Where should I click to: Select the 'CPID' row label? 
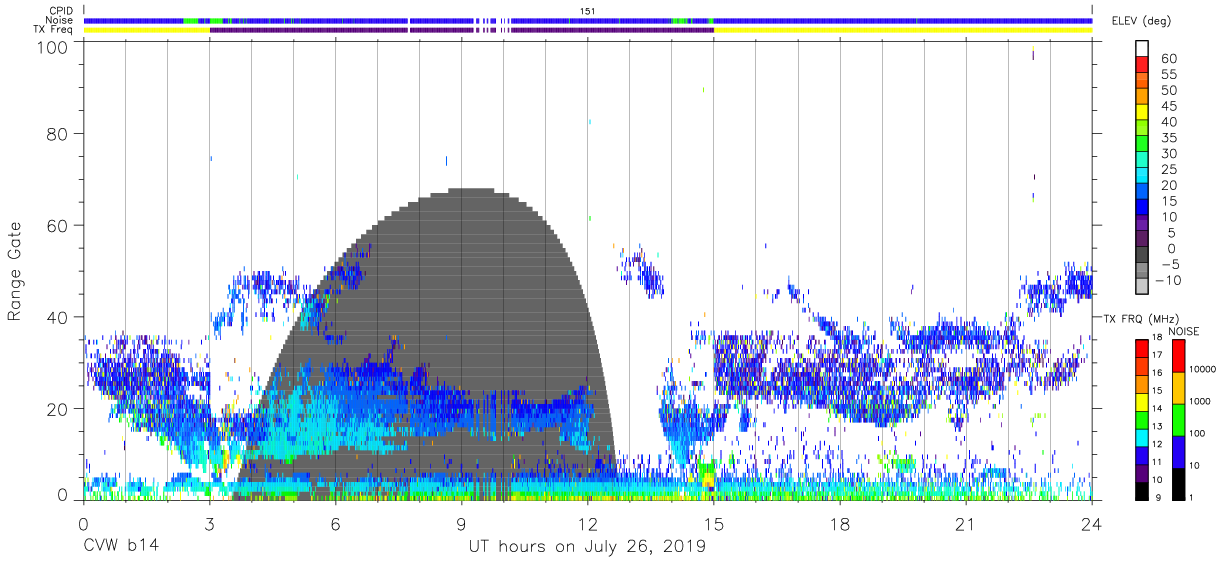(61, 10)
